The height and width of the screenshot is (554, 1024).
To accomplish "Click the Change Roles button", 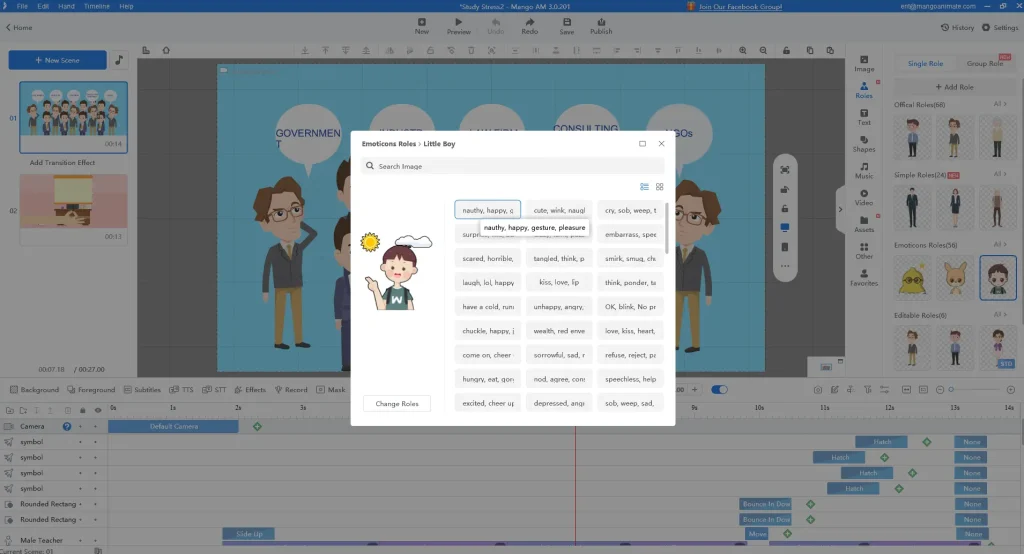I will (397, 403).
